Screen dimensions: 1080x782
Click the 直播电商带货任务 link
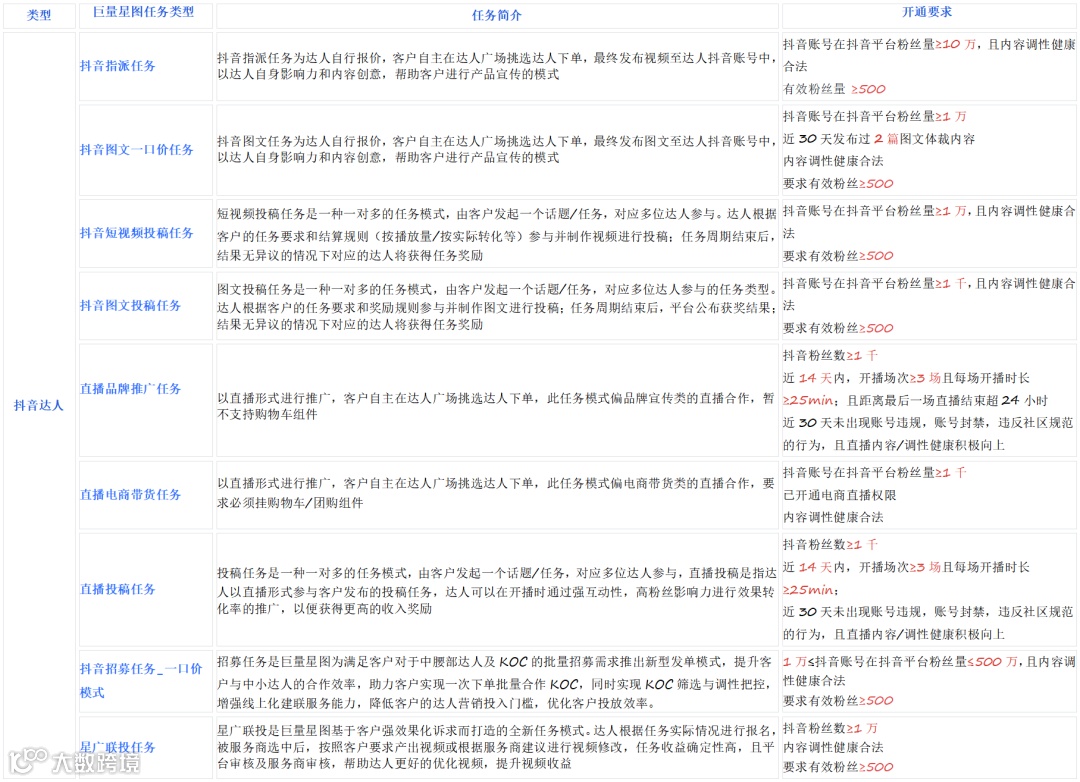click(130, 495)
